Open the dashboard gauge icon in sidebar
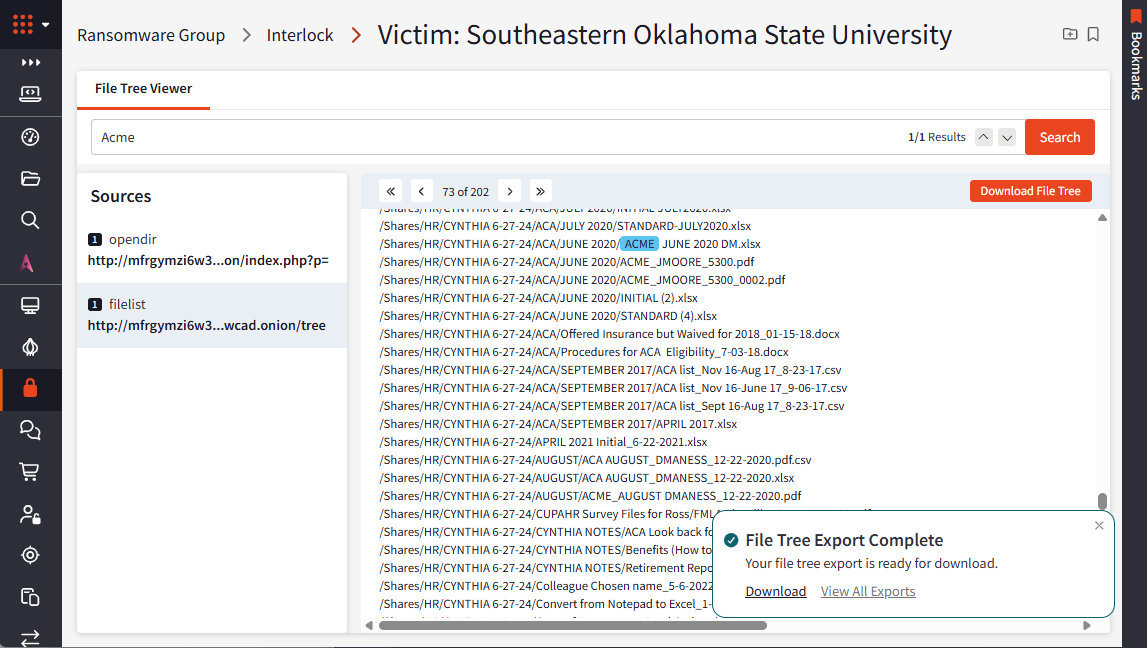1147x648 pixels. (x=30, y=137)
